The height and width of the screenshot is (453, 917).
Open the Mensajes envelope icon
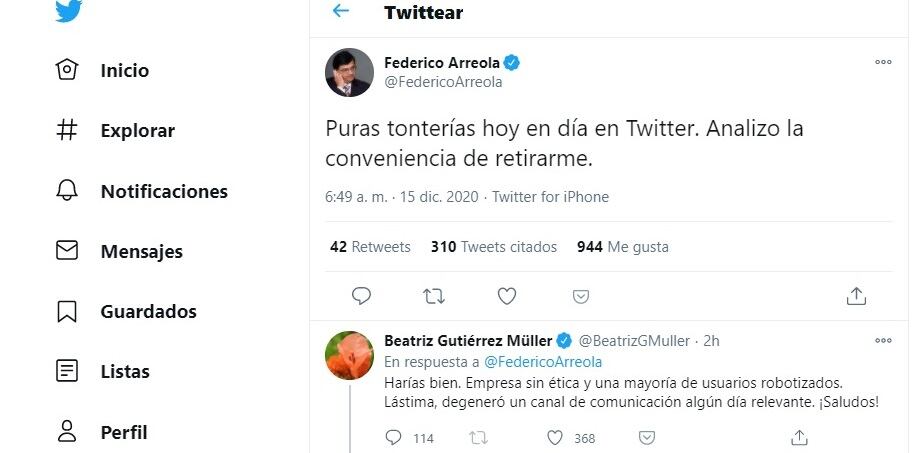point(67,251)
